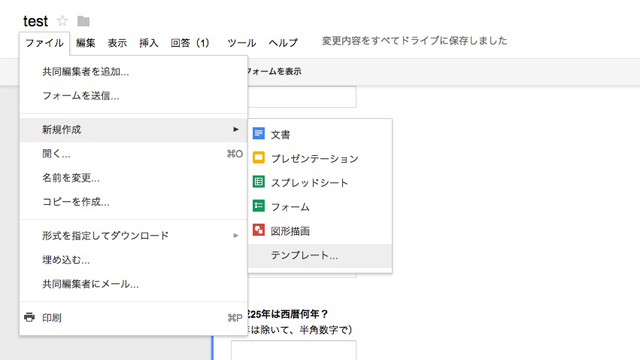This screenshot has width=640, height=360.
Task: Click the 25年は西暦何年？ question title
Action: pyautogui.click(x=288, y=314)
